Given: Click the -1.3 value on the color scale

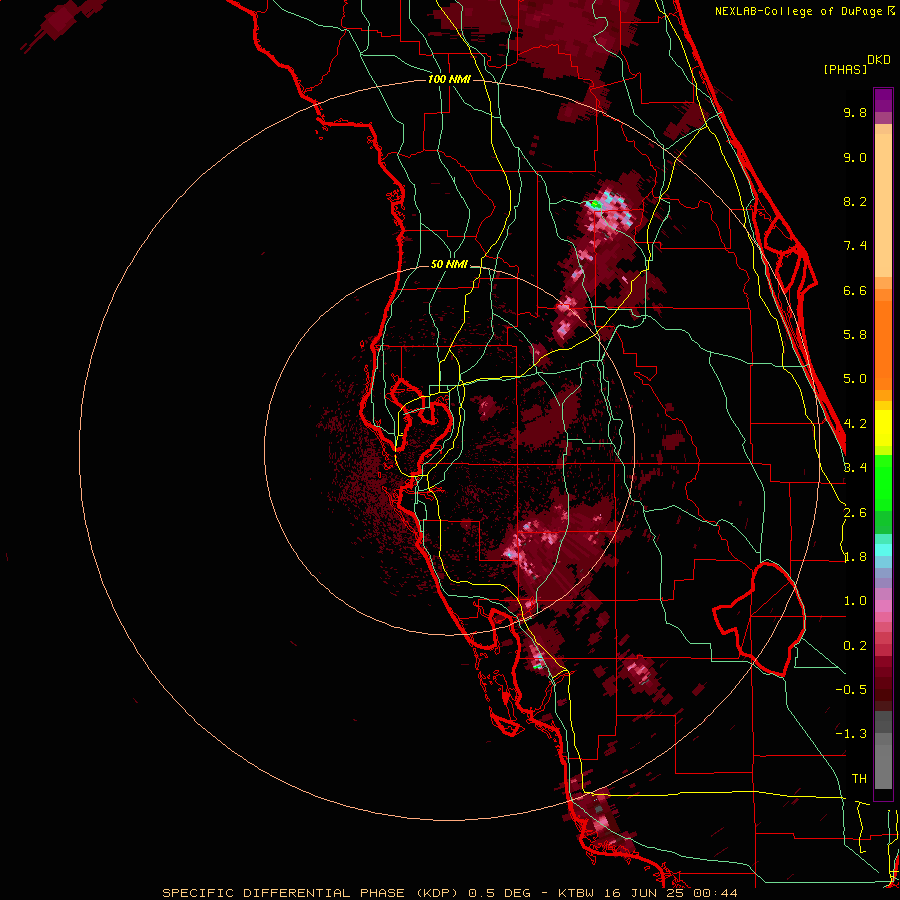Looking at the screenshot, I should [851, 734].
